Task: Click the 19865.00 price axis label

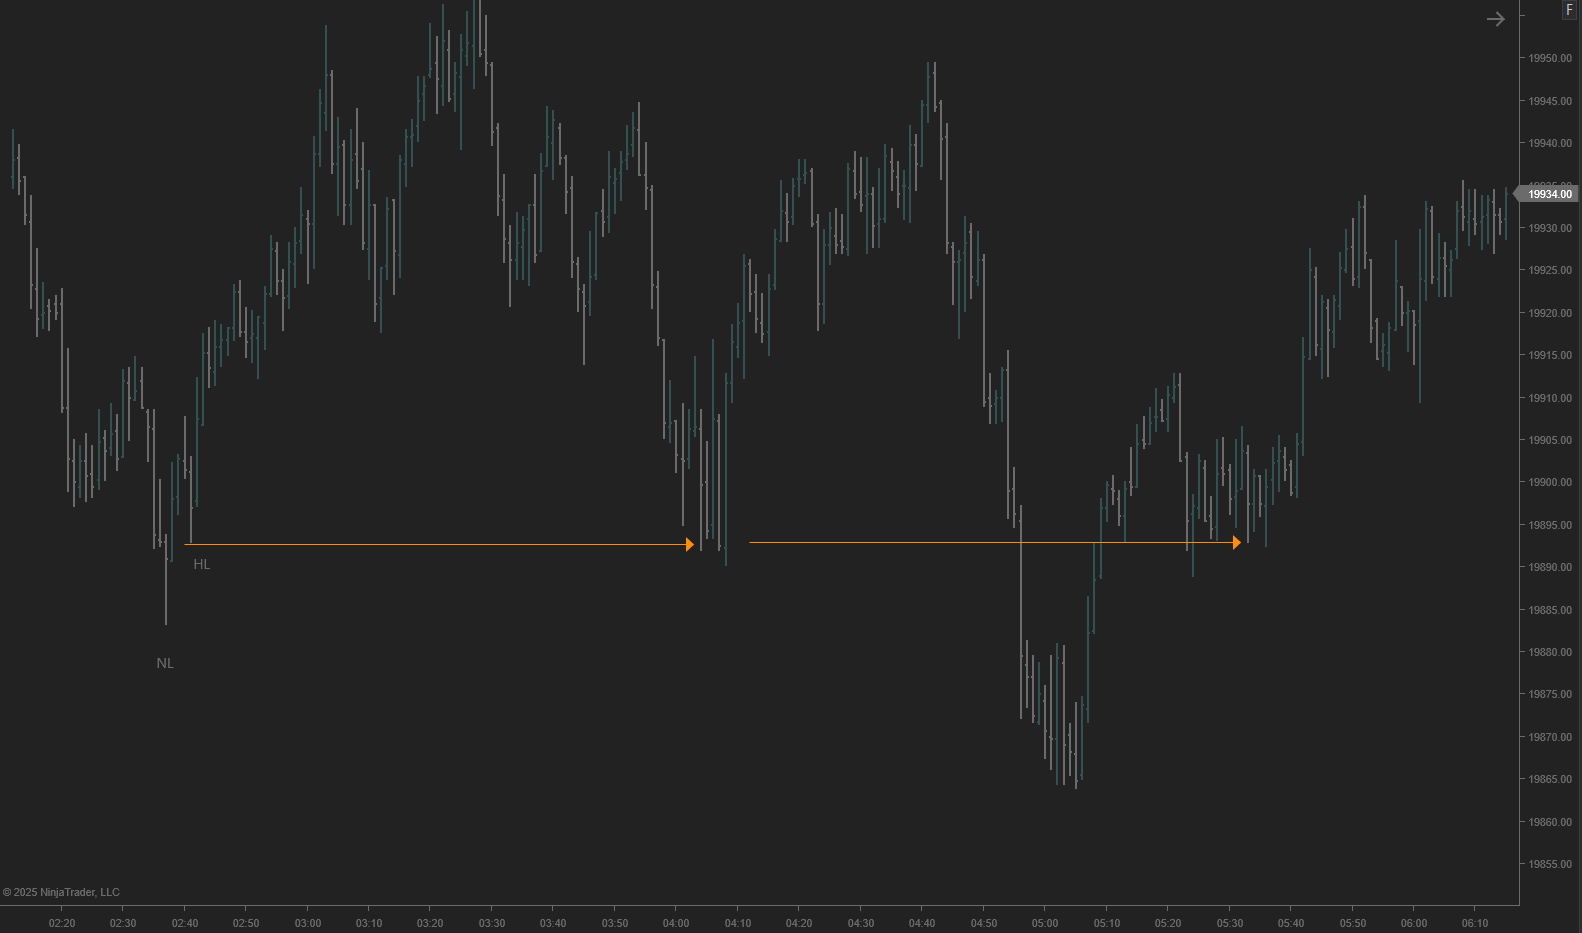Action: tap(1549, 779)
